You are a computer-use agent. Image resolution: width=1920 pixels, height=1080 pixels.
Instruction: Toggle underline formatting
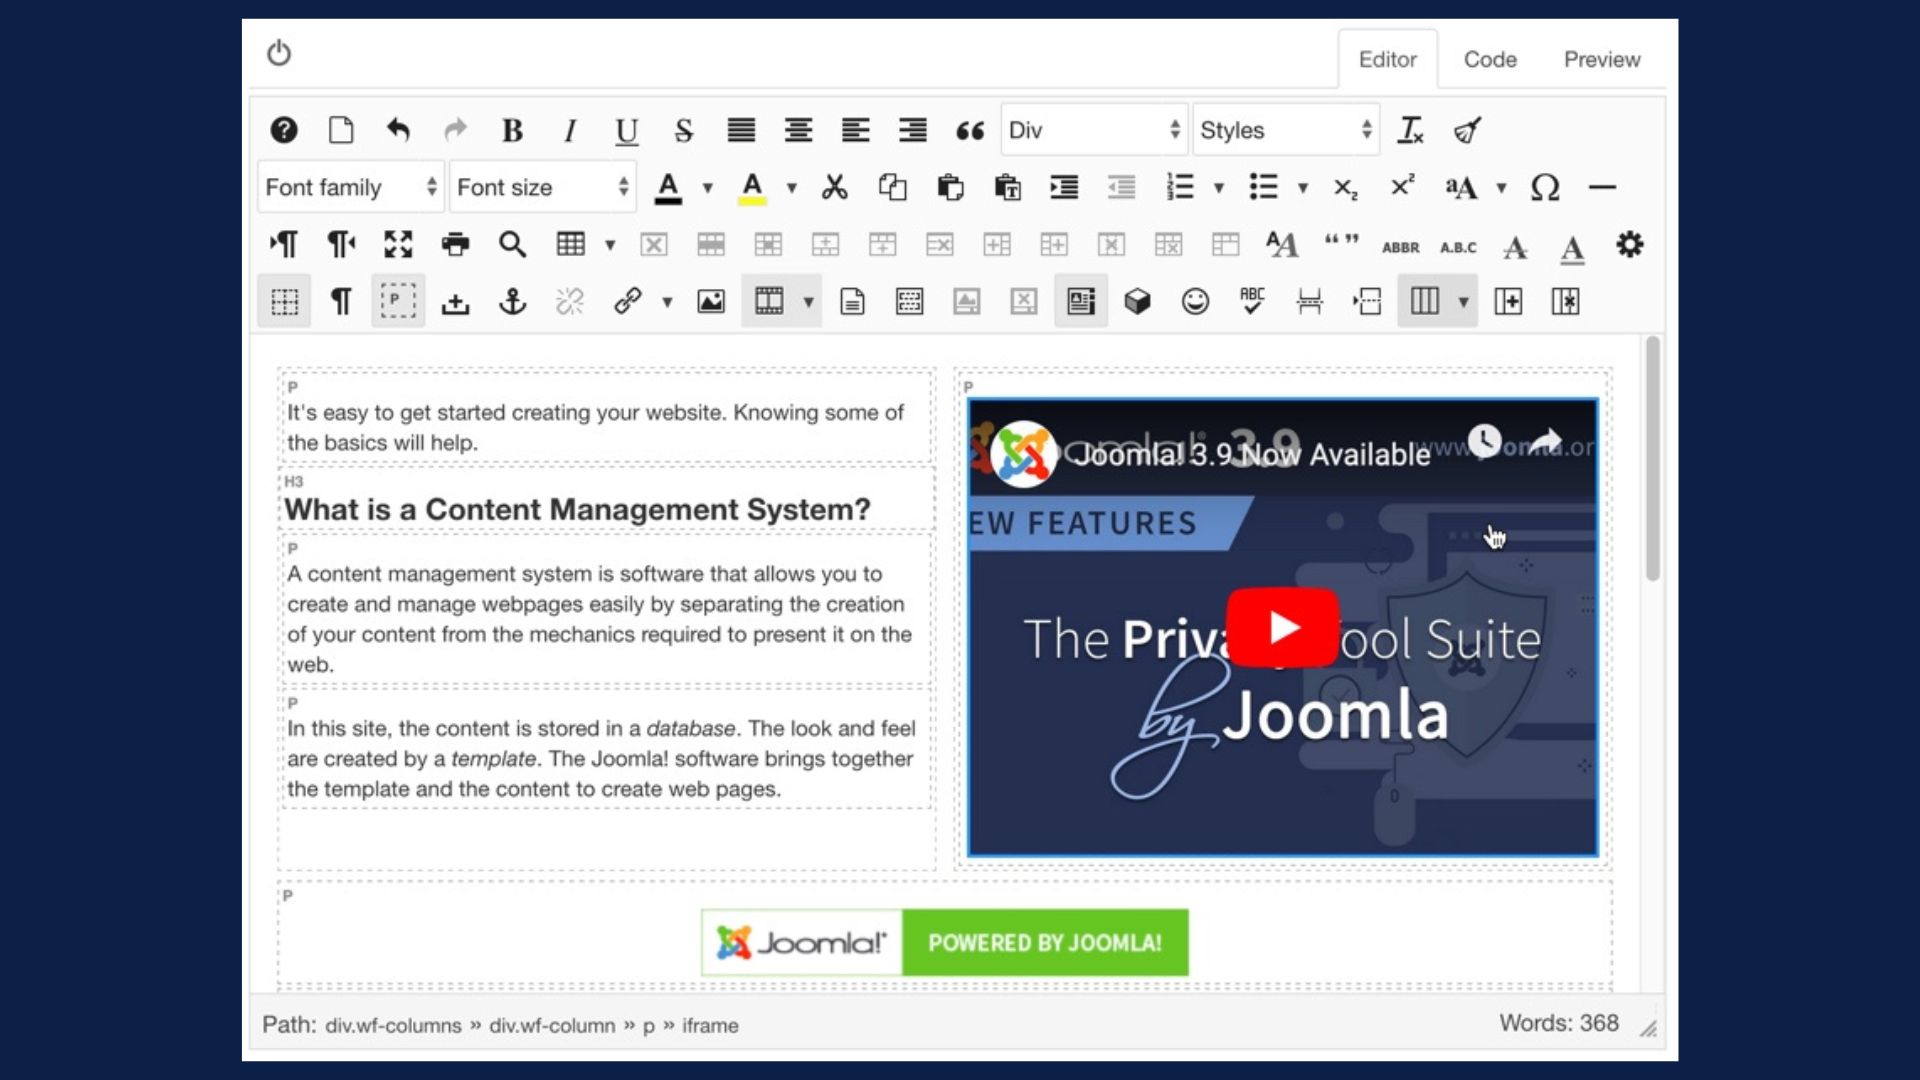tap(627, 130)
